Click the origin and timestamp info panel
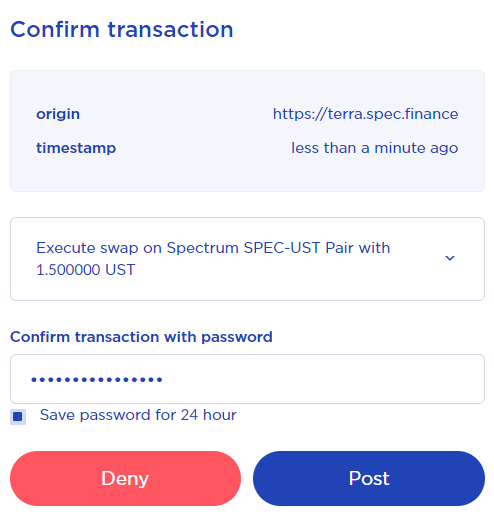This screenshot has width=494, height=525. click(247, 131)
